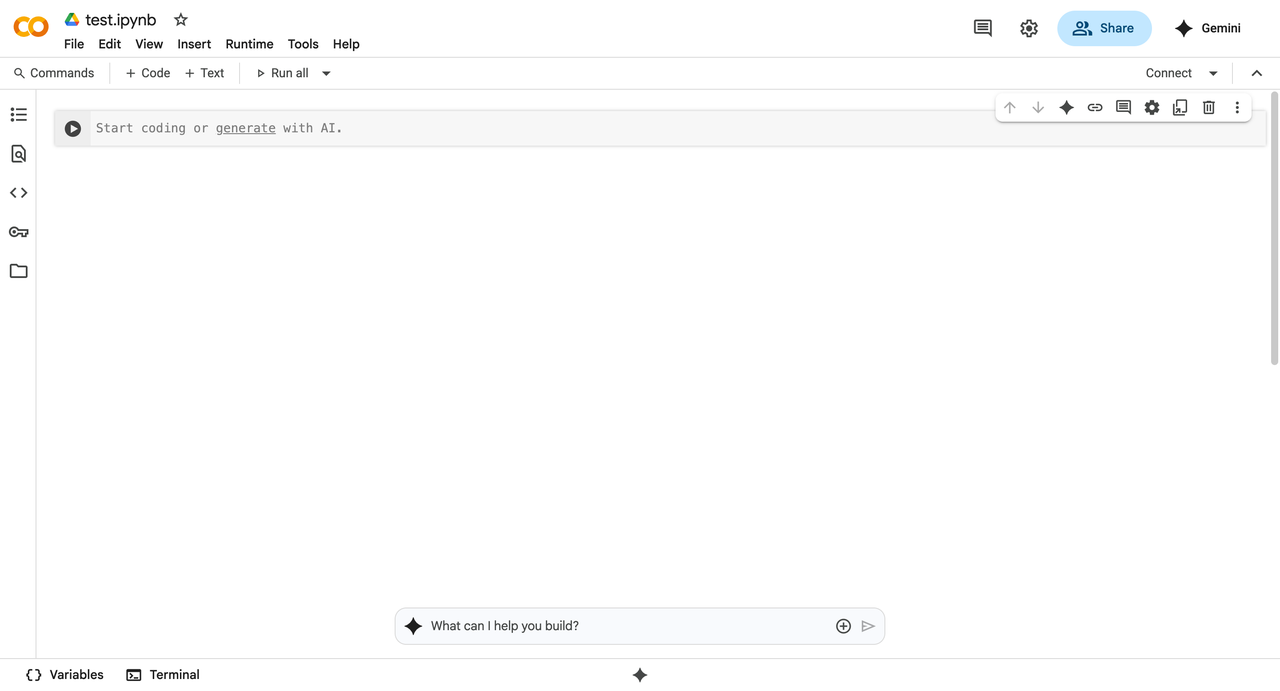The height and width of the screenshot is (691, 1280).
Task: Expand the Connect dropdown arrow
Action: click(x=1213, y=73)
